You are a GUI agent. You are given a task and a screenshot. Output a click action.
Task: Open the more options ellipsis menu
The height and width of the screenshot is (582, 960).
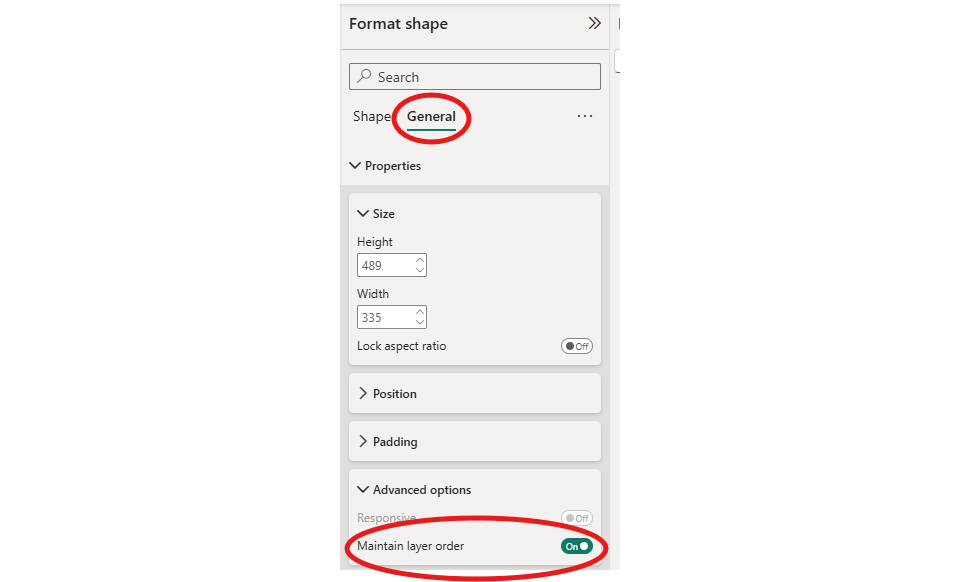585,117
